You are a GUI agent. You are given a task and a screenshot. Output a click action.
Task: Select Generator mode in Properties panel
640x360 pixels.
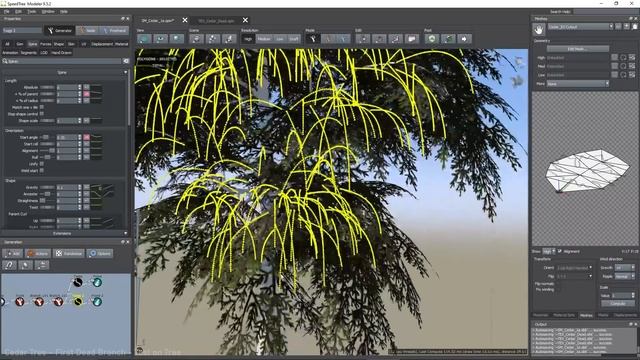(x=60, y=31)
